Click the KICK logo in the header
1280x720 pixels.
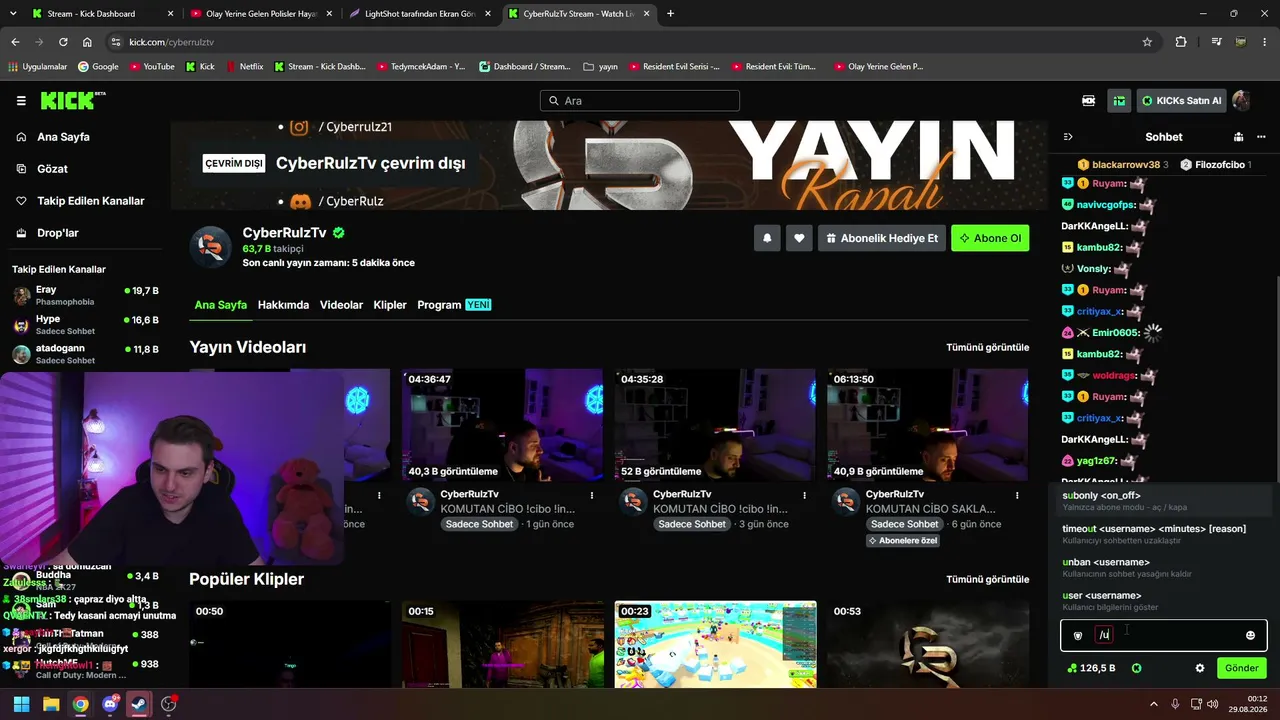pyautogui.click(x=72, y=101)
